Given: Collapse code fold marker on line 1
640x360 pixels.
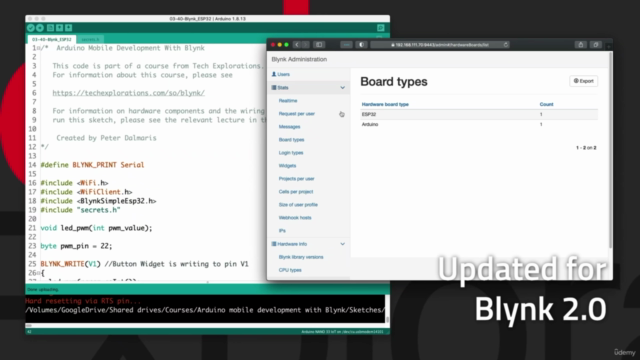Looking at the screenshot, I should tap(39, 48).
